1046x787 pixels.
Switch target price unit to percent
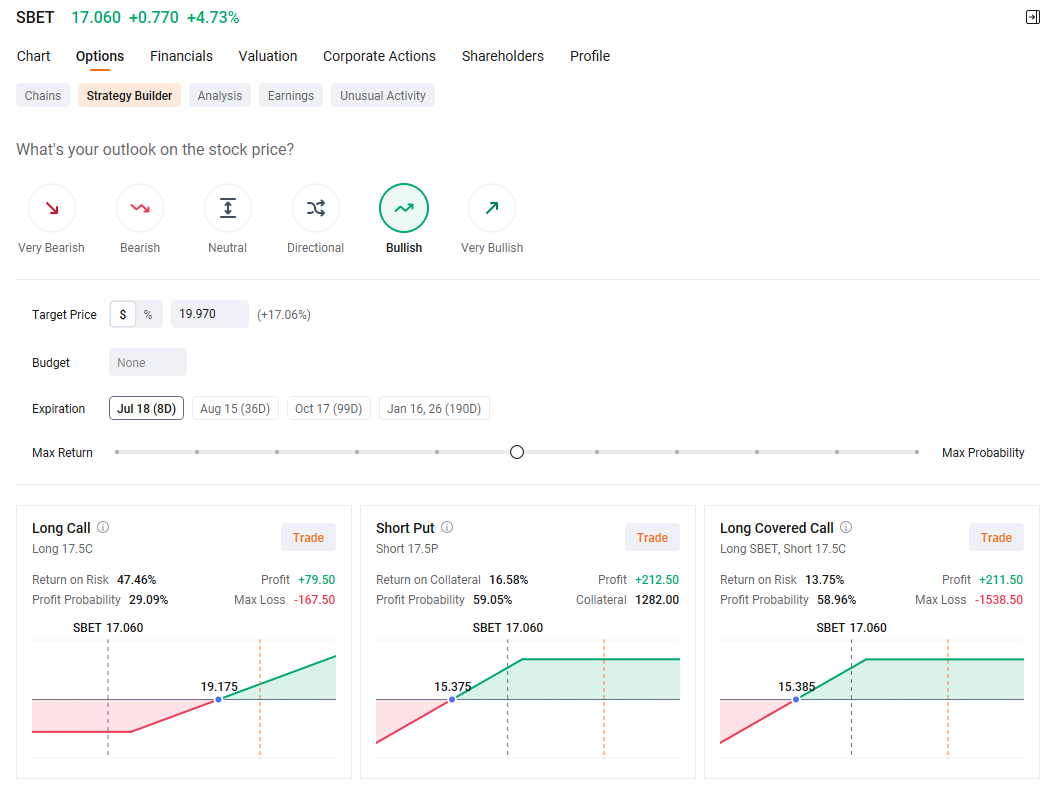tap(148, 314)
